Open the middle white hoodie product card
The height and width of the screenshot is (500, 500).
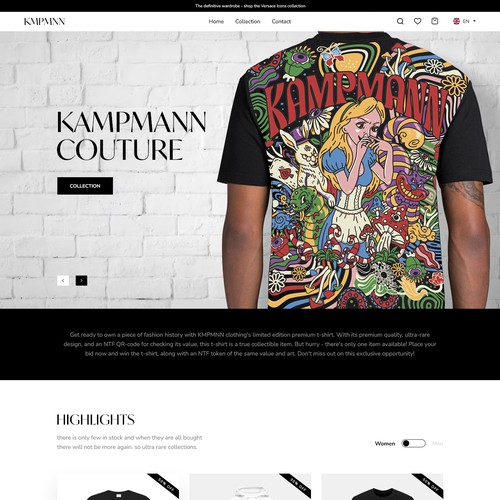tap(250, 487)
